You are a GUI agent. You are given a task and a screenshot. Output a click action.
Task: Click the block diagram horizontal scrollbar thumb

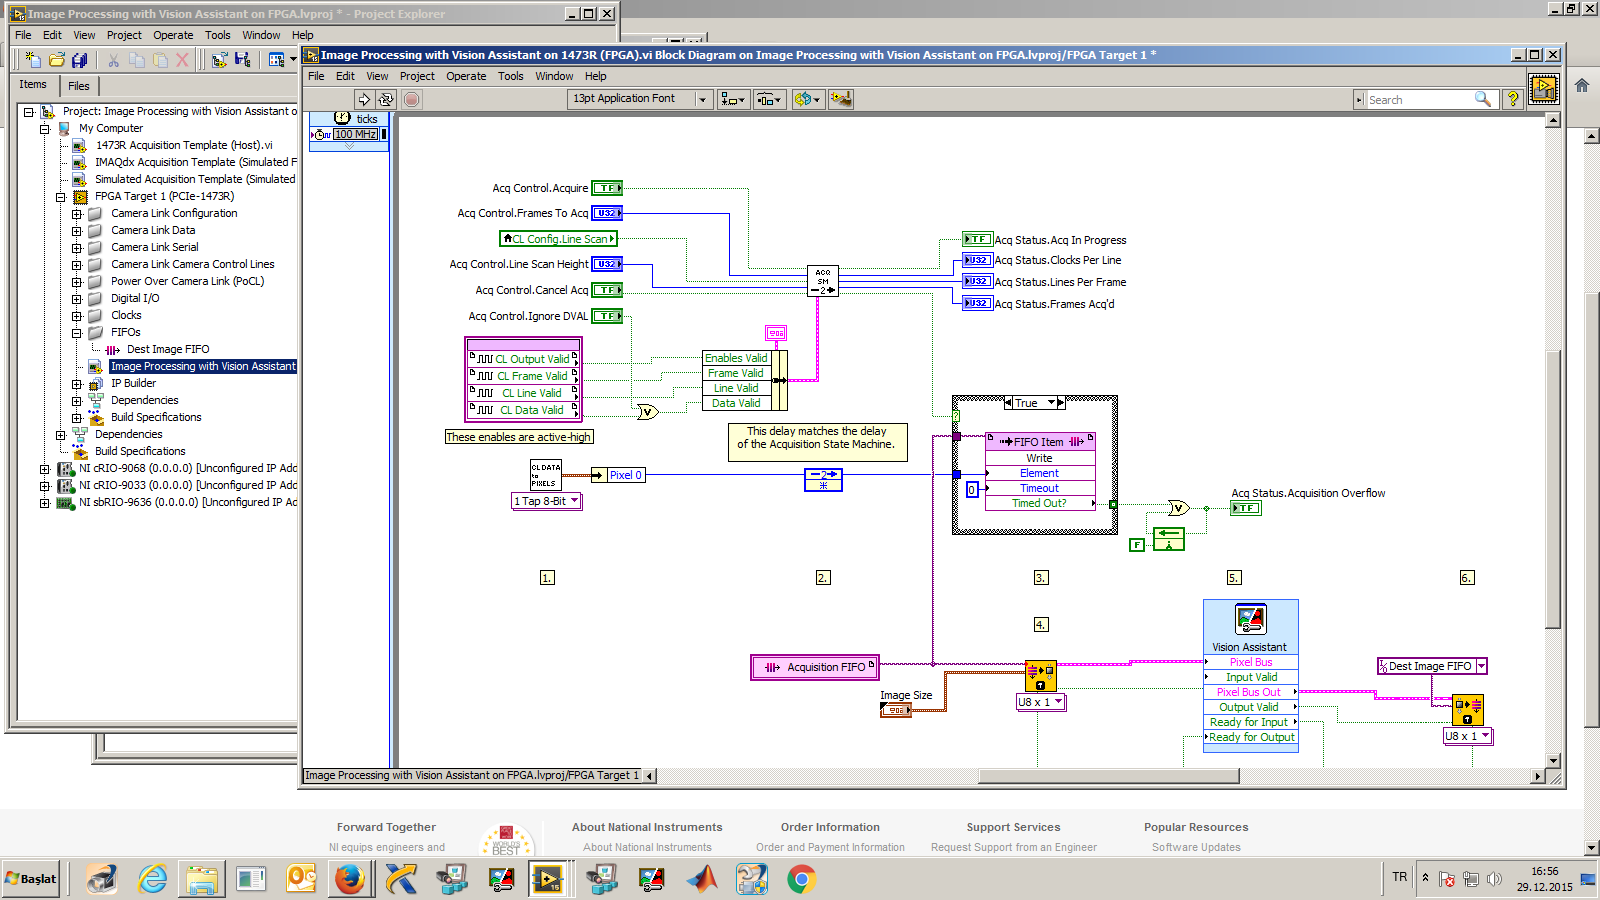click(1108, 776)
